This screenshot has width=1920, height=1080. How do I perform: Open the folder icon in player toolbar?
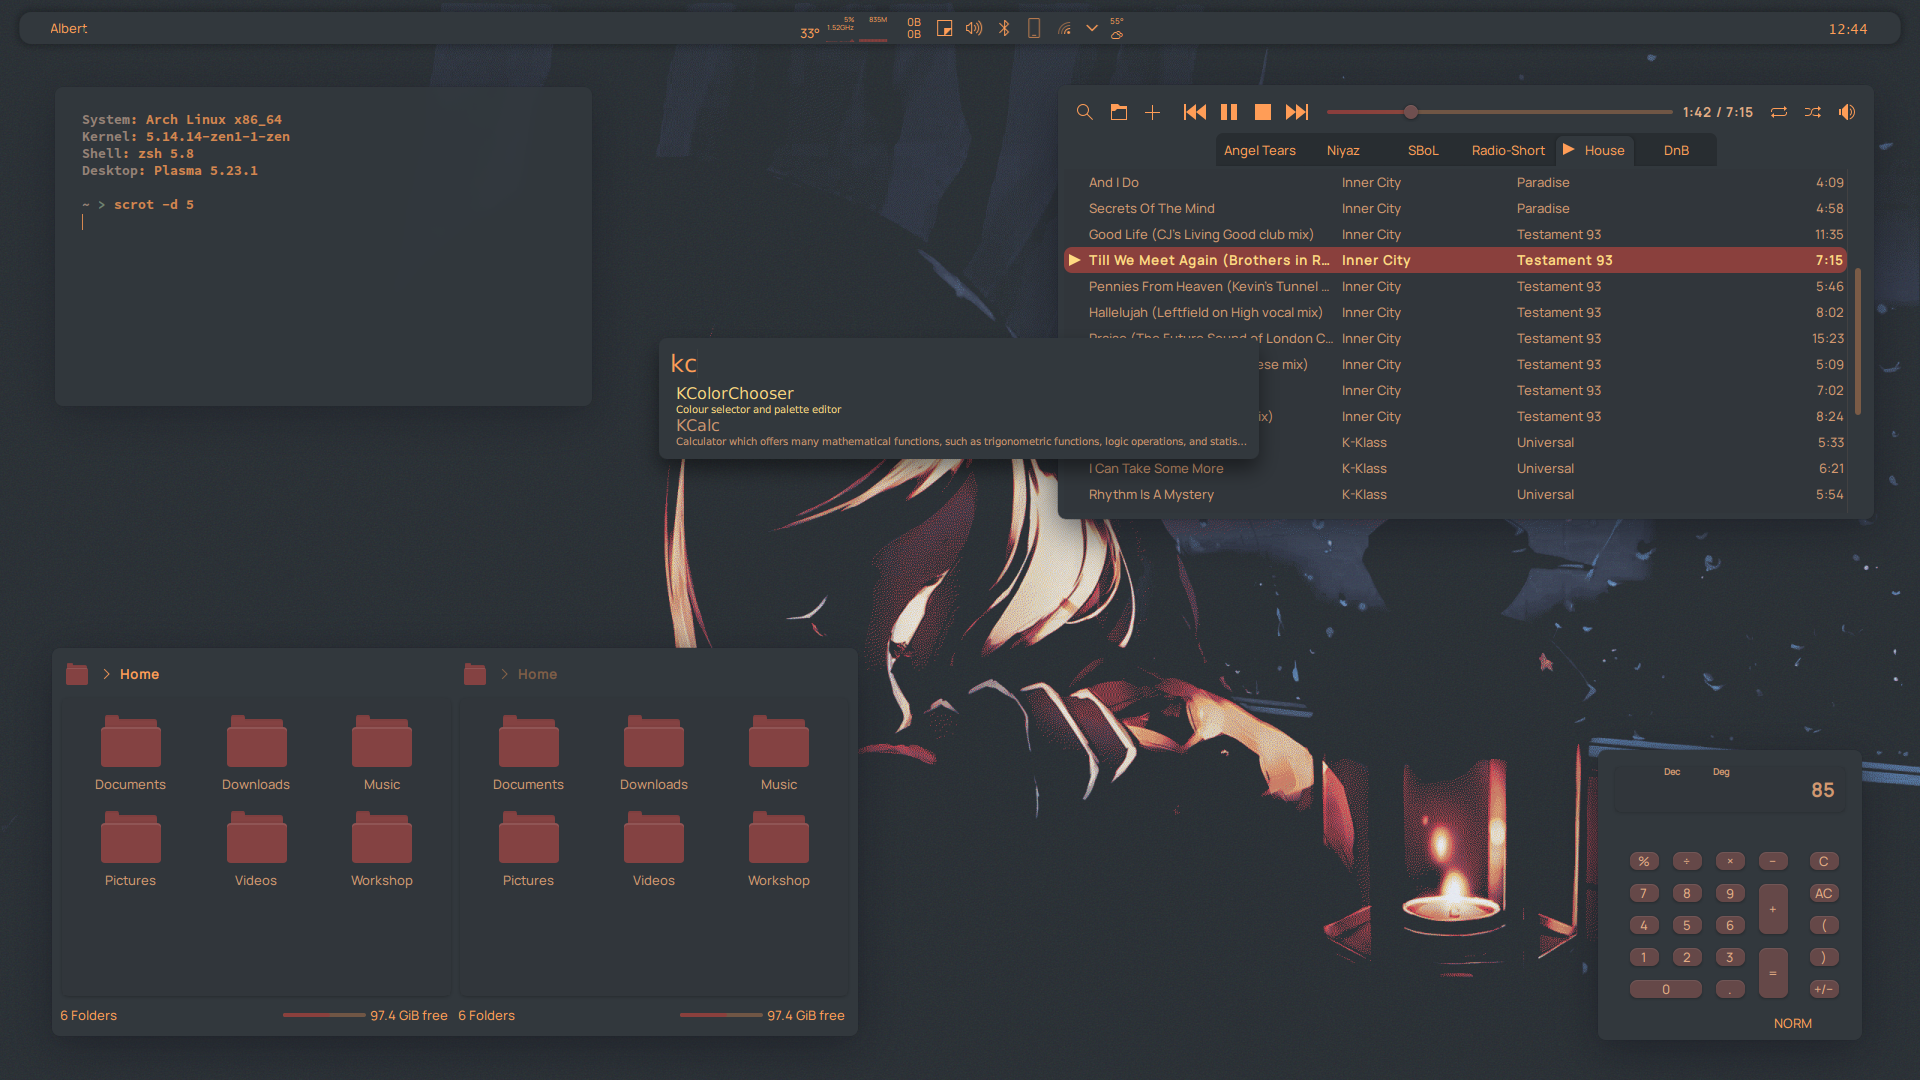(1119, 112)
